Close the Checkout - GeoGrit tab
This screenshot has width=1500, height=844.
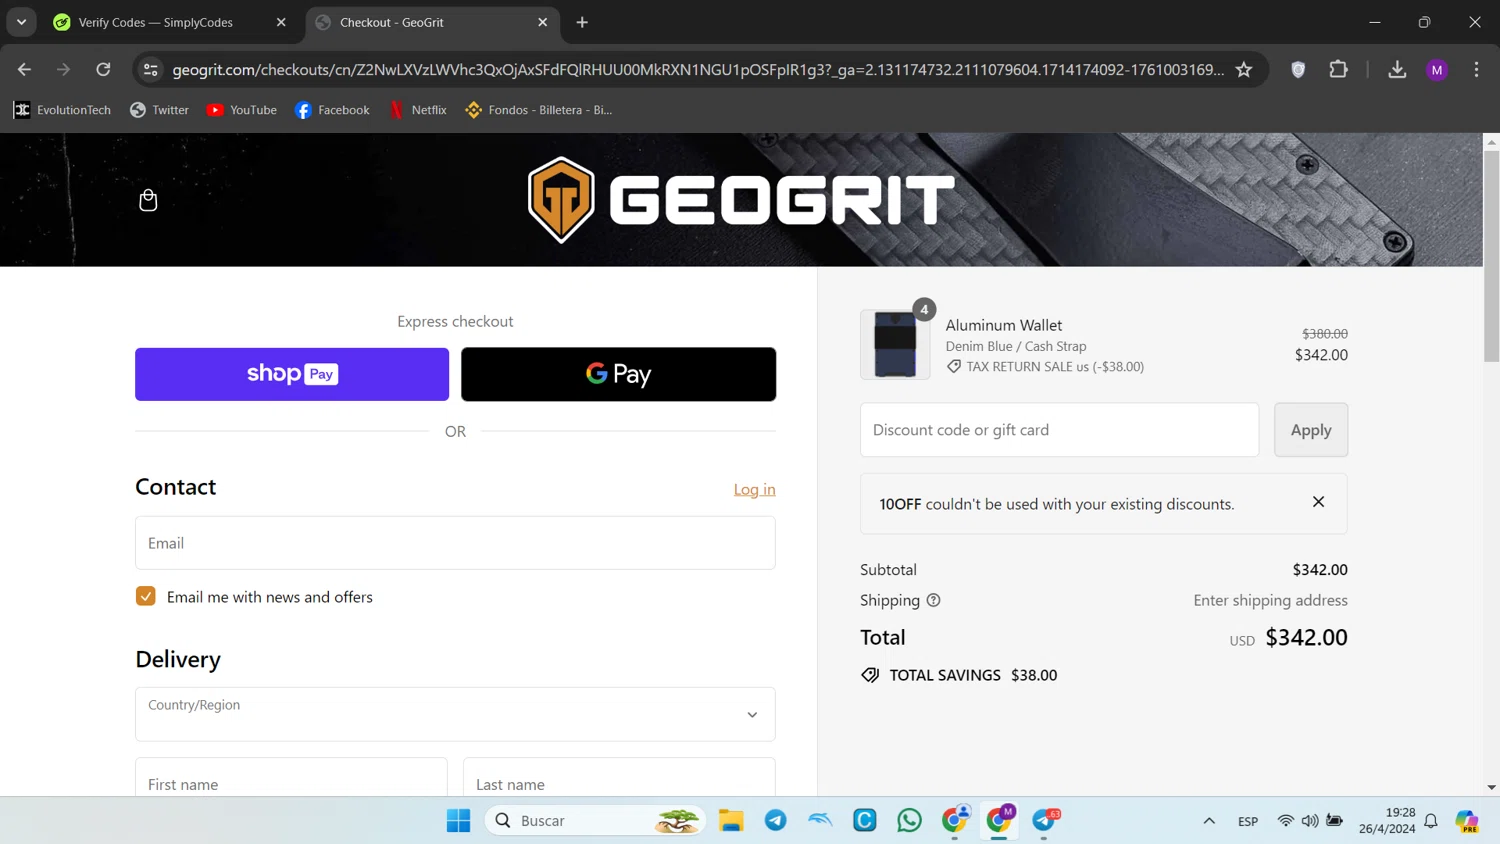pyautogui.click(x=542, y=22)
